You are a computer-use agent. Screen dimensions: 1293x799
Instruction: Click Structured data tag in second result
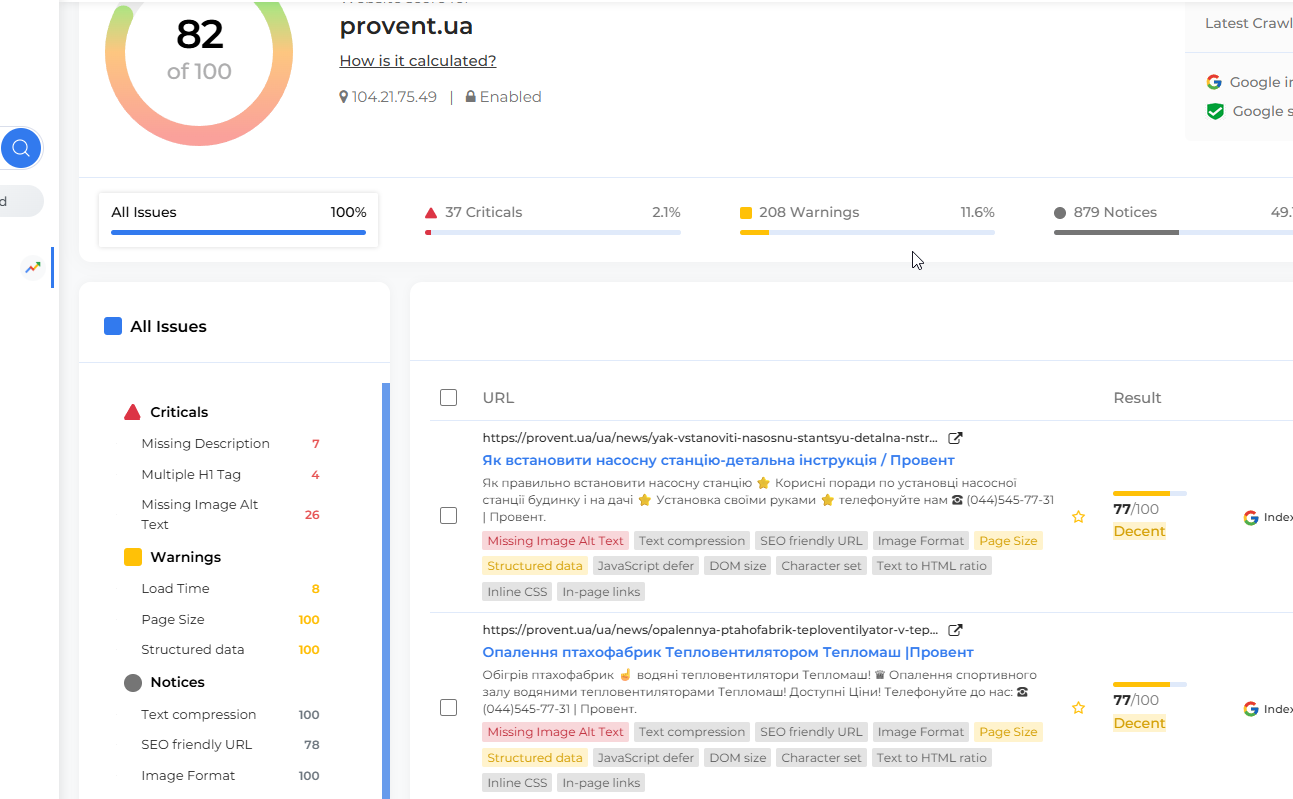tap(535, 758)
